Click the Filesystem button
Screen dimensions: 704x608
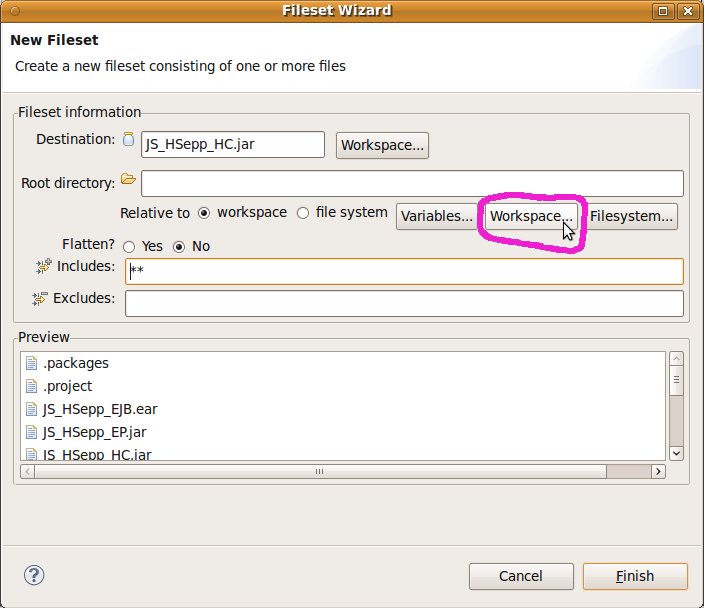click(x=631, y=216)
